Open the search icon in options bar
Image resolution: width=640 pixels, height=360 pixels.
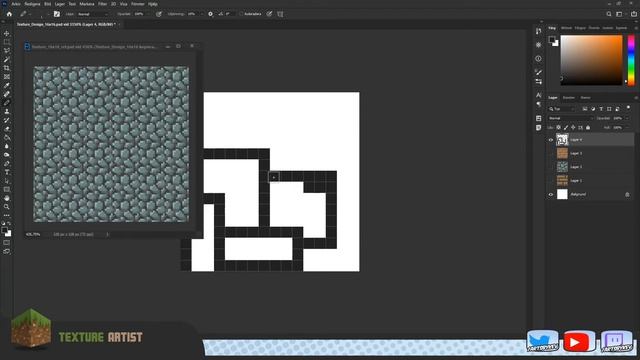point(609,14)
